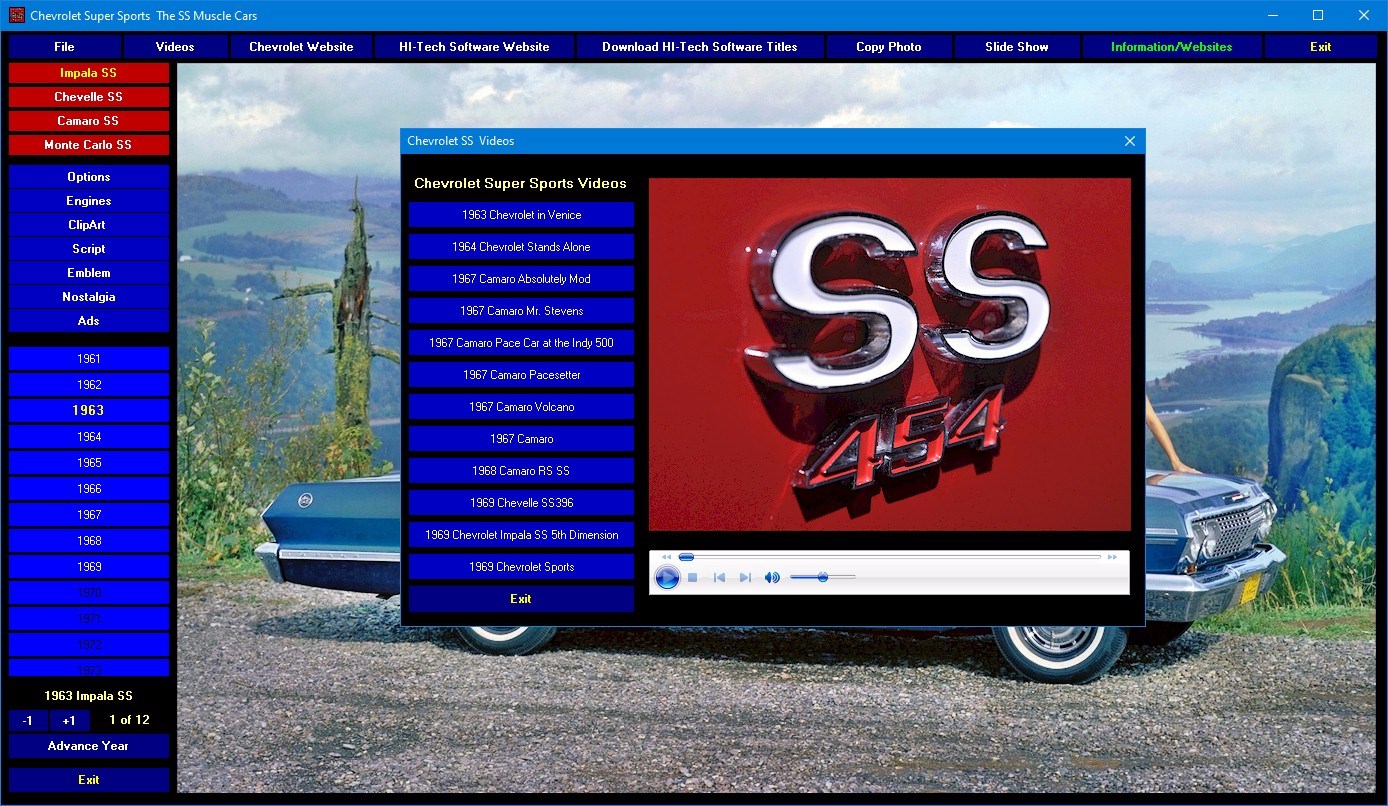Select year 1961 in sidebar
The height and width of the screenshot is (806, 1388).
tap(89, 359)
